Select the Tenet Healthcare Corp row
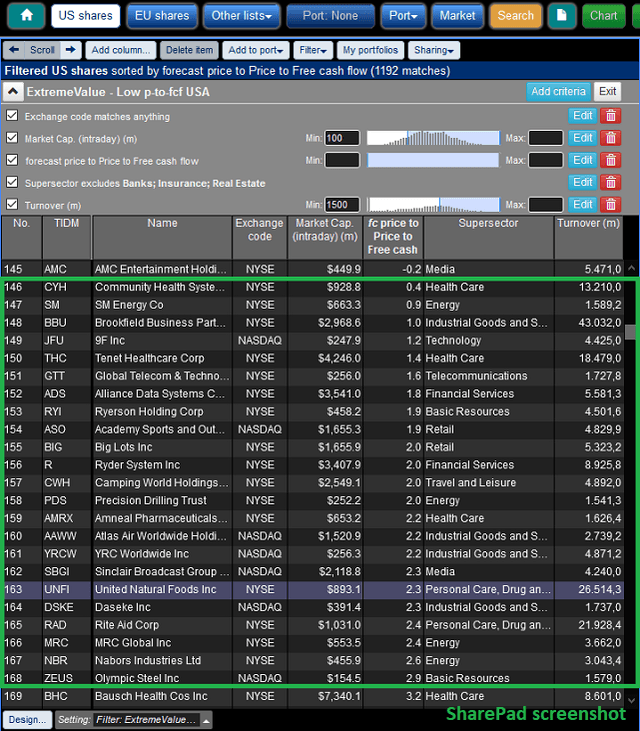Screen dimensions: 640x731 (313, 358)
